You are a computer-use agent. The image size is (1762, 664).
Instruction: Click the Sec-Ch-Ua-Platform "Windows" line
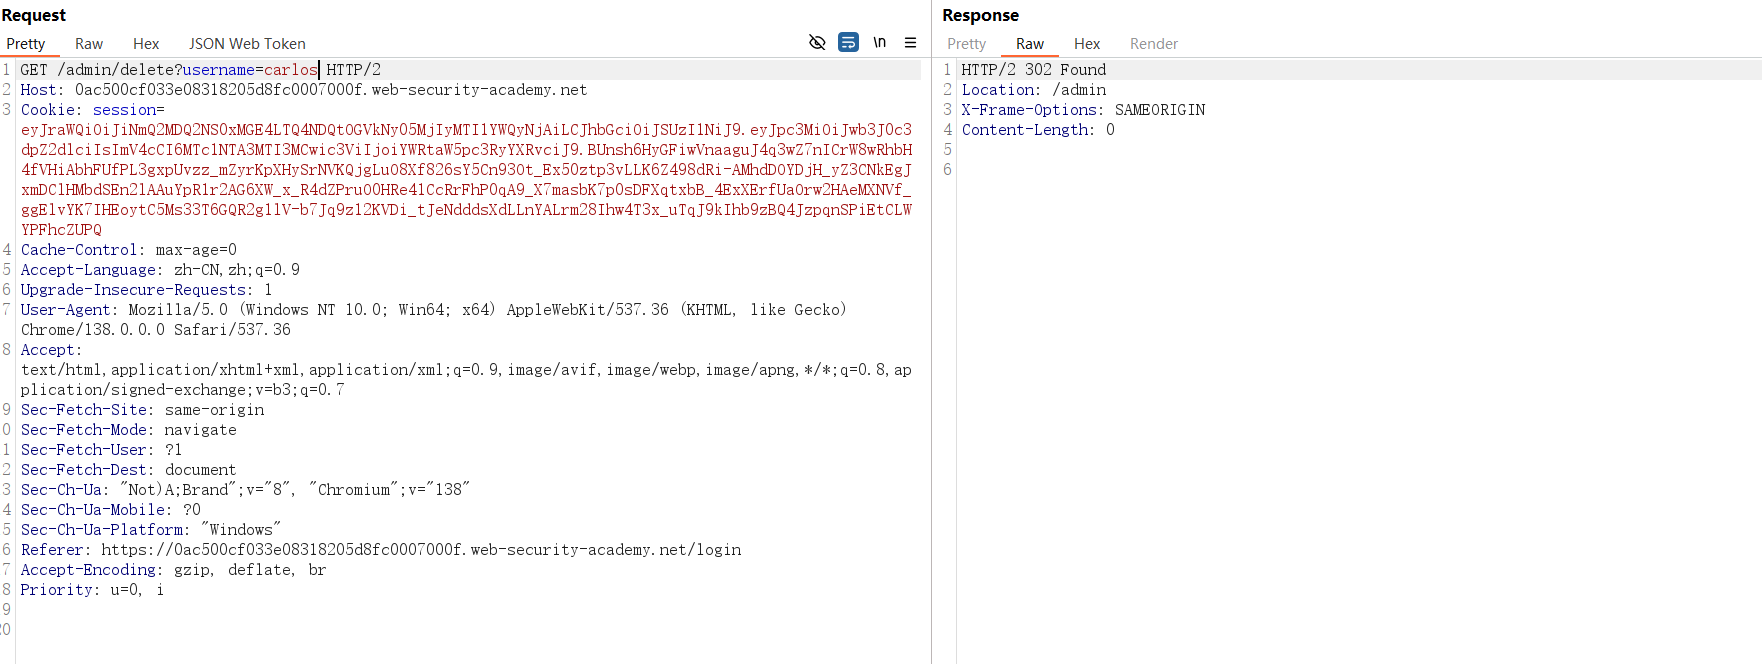pyautogui.click(x=151, y=530)
